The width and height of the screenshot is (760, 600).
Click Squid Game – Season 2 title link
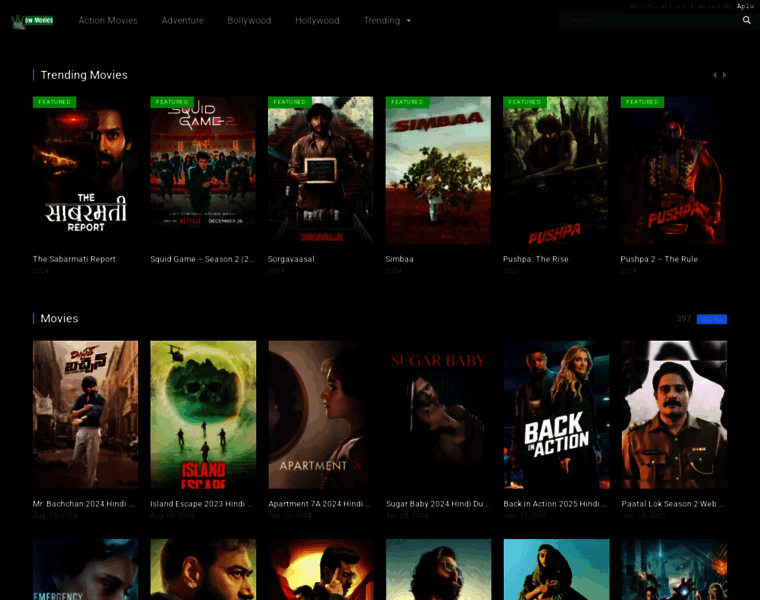[202, 259]
